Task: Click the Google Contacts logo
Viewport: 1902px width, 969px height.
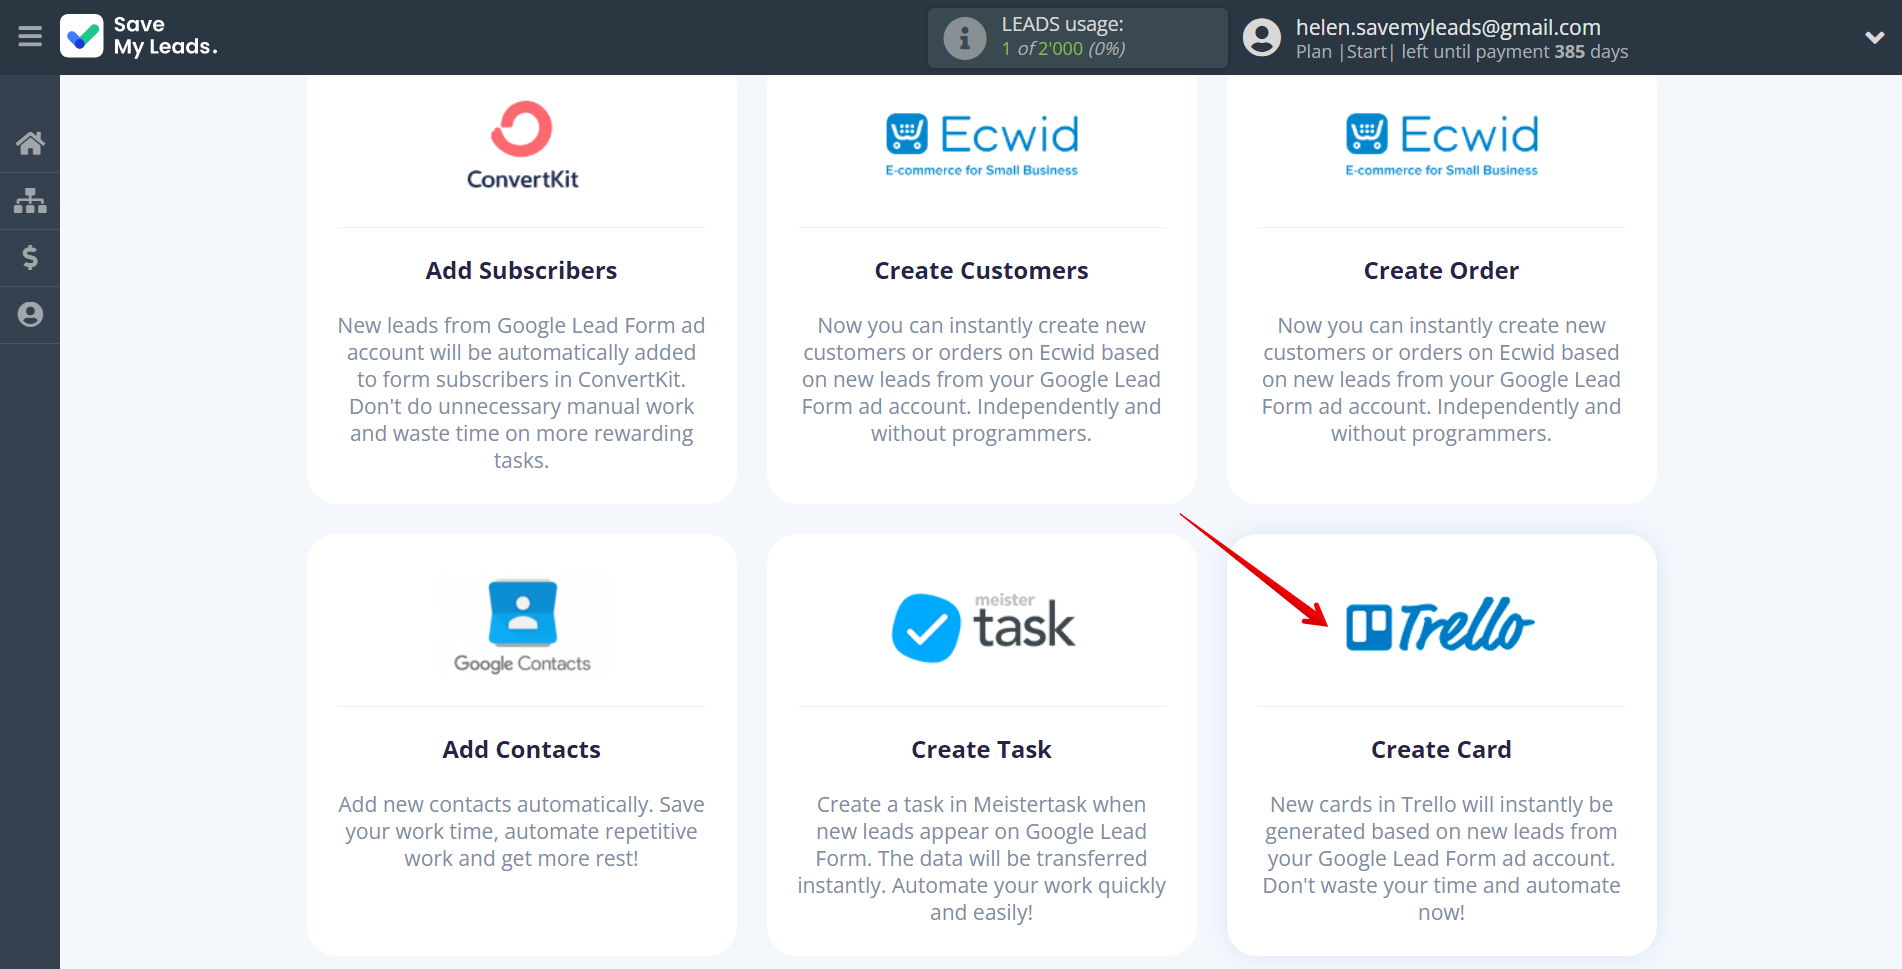Action: pyautogui.click(x=522, y=626)
